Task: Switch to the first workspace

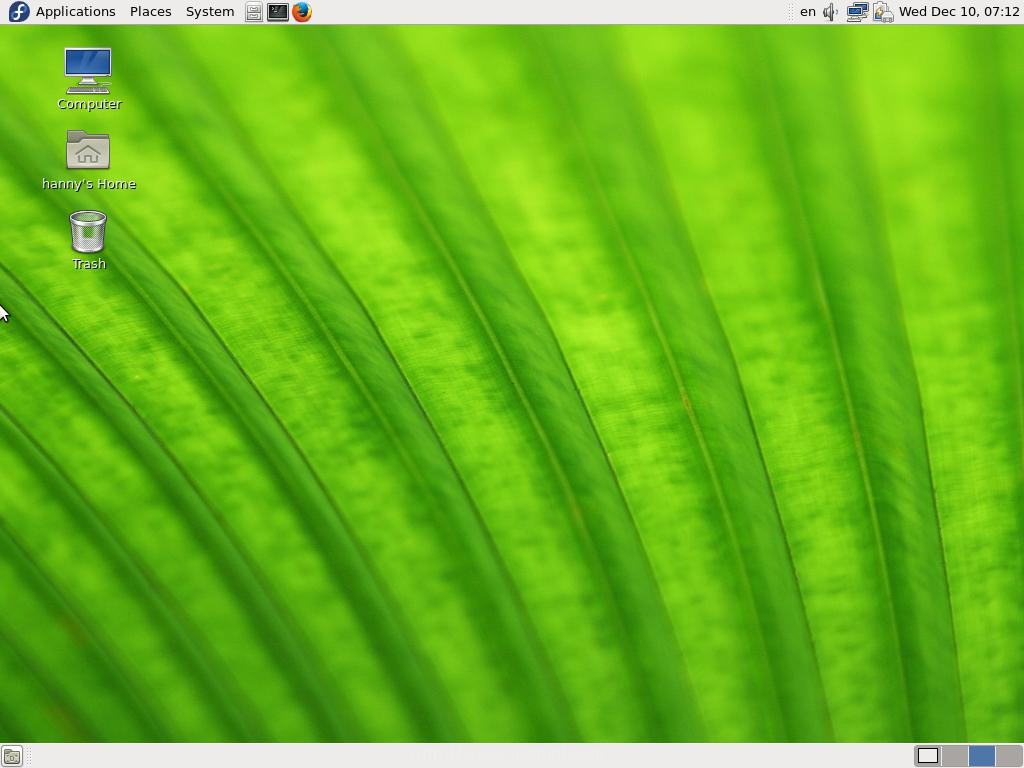Action: (x=928, y=756)
